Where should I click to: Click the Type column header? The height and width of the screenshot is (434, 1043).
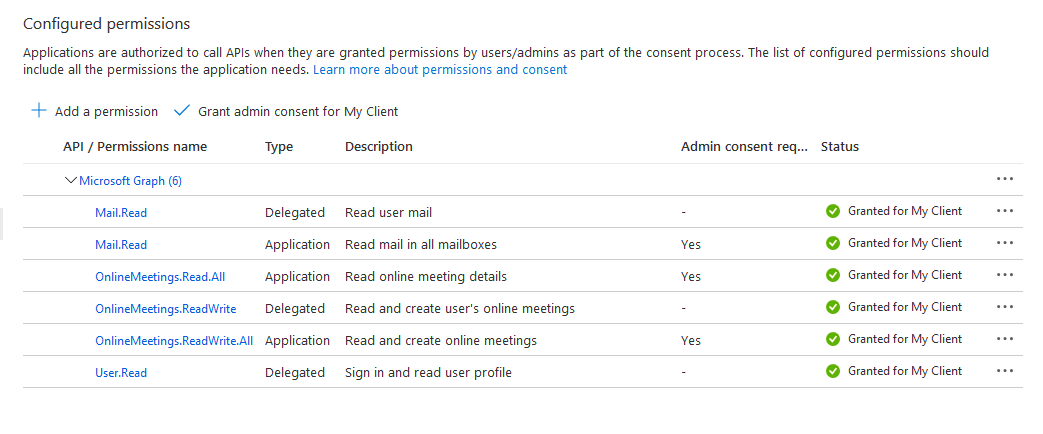[x=279, y=147]
